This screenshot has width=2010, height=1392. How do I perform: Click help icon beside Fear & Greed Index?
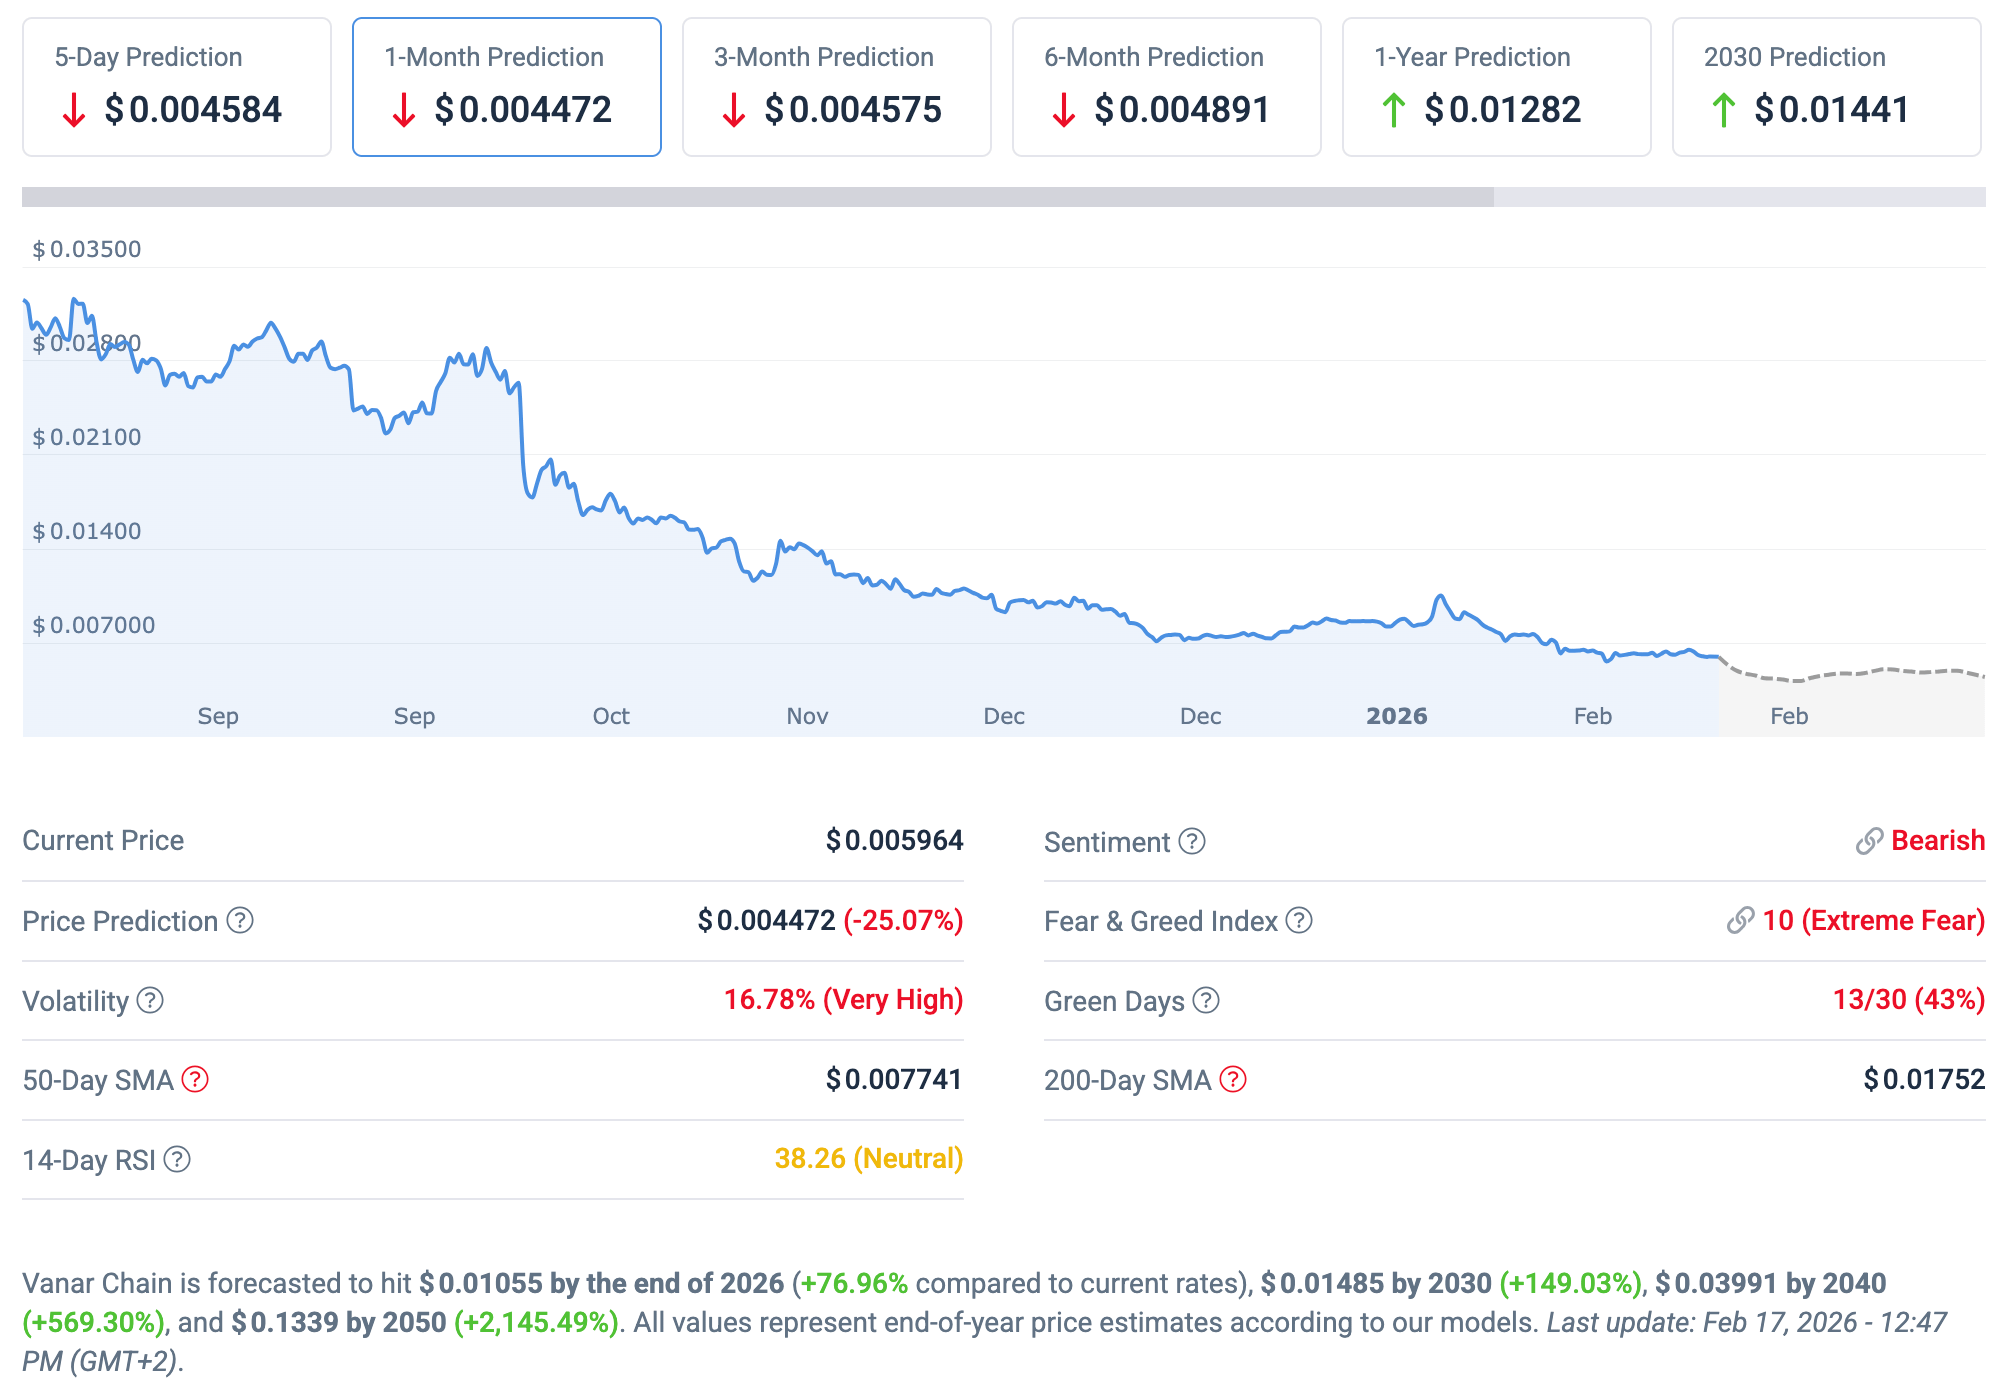point(1299,920)
